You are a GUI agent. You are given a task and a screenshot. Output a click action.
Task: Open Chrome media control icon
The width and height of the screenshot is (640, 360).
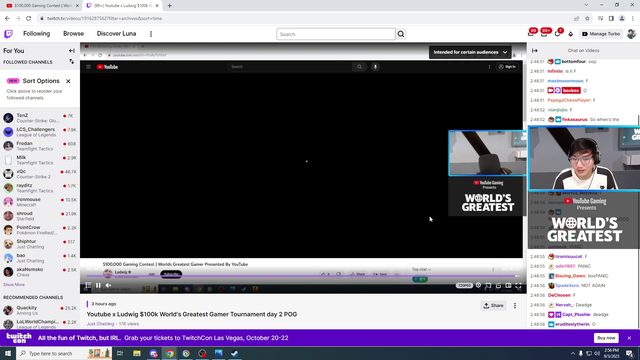600,18
